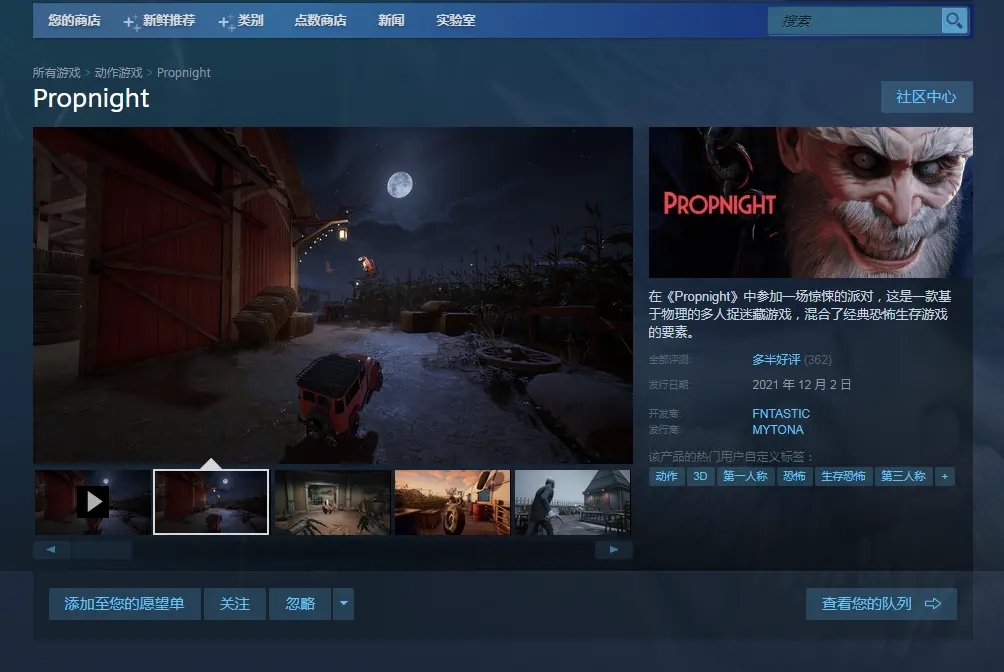Click 动作游戏 breadcrumb link

pyautogui.click(x=118, y=73)
